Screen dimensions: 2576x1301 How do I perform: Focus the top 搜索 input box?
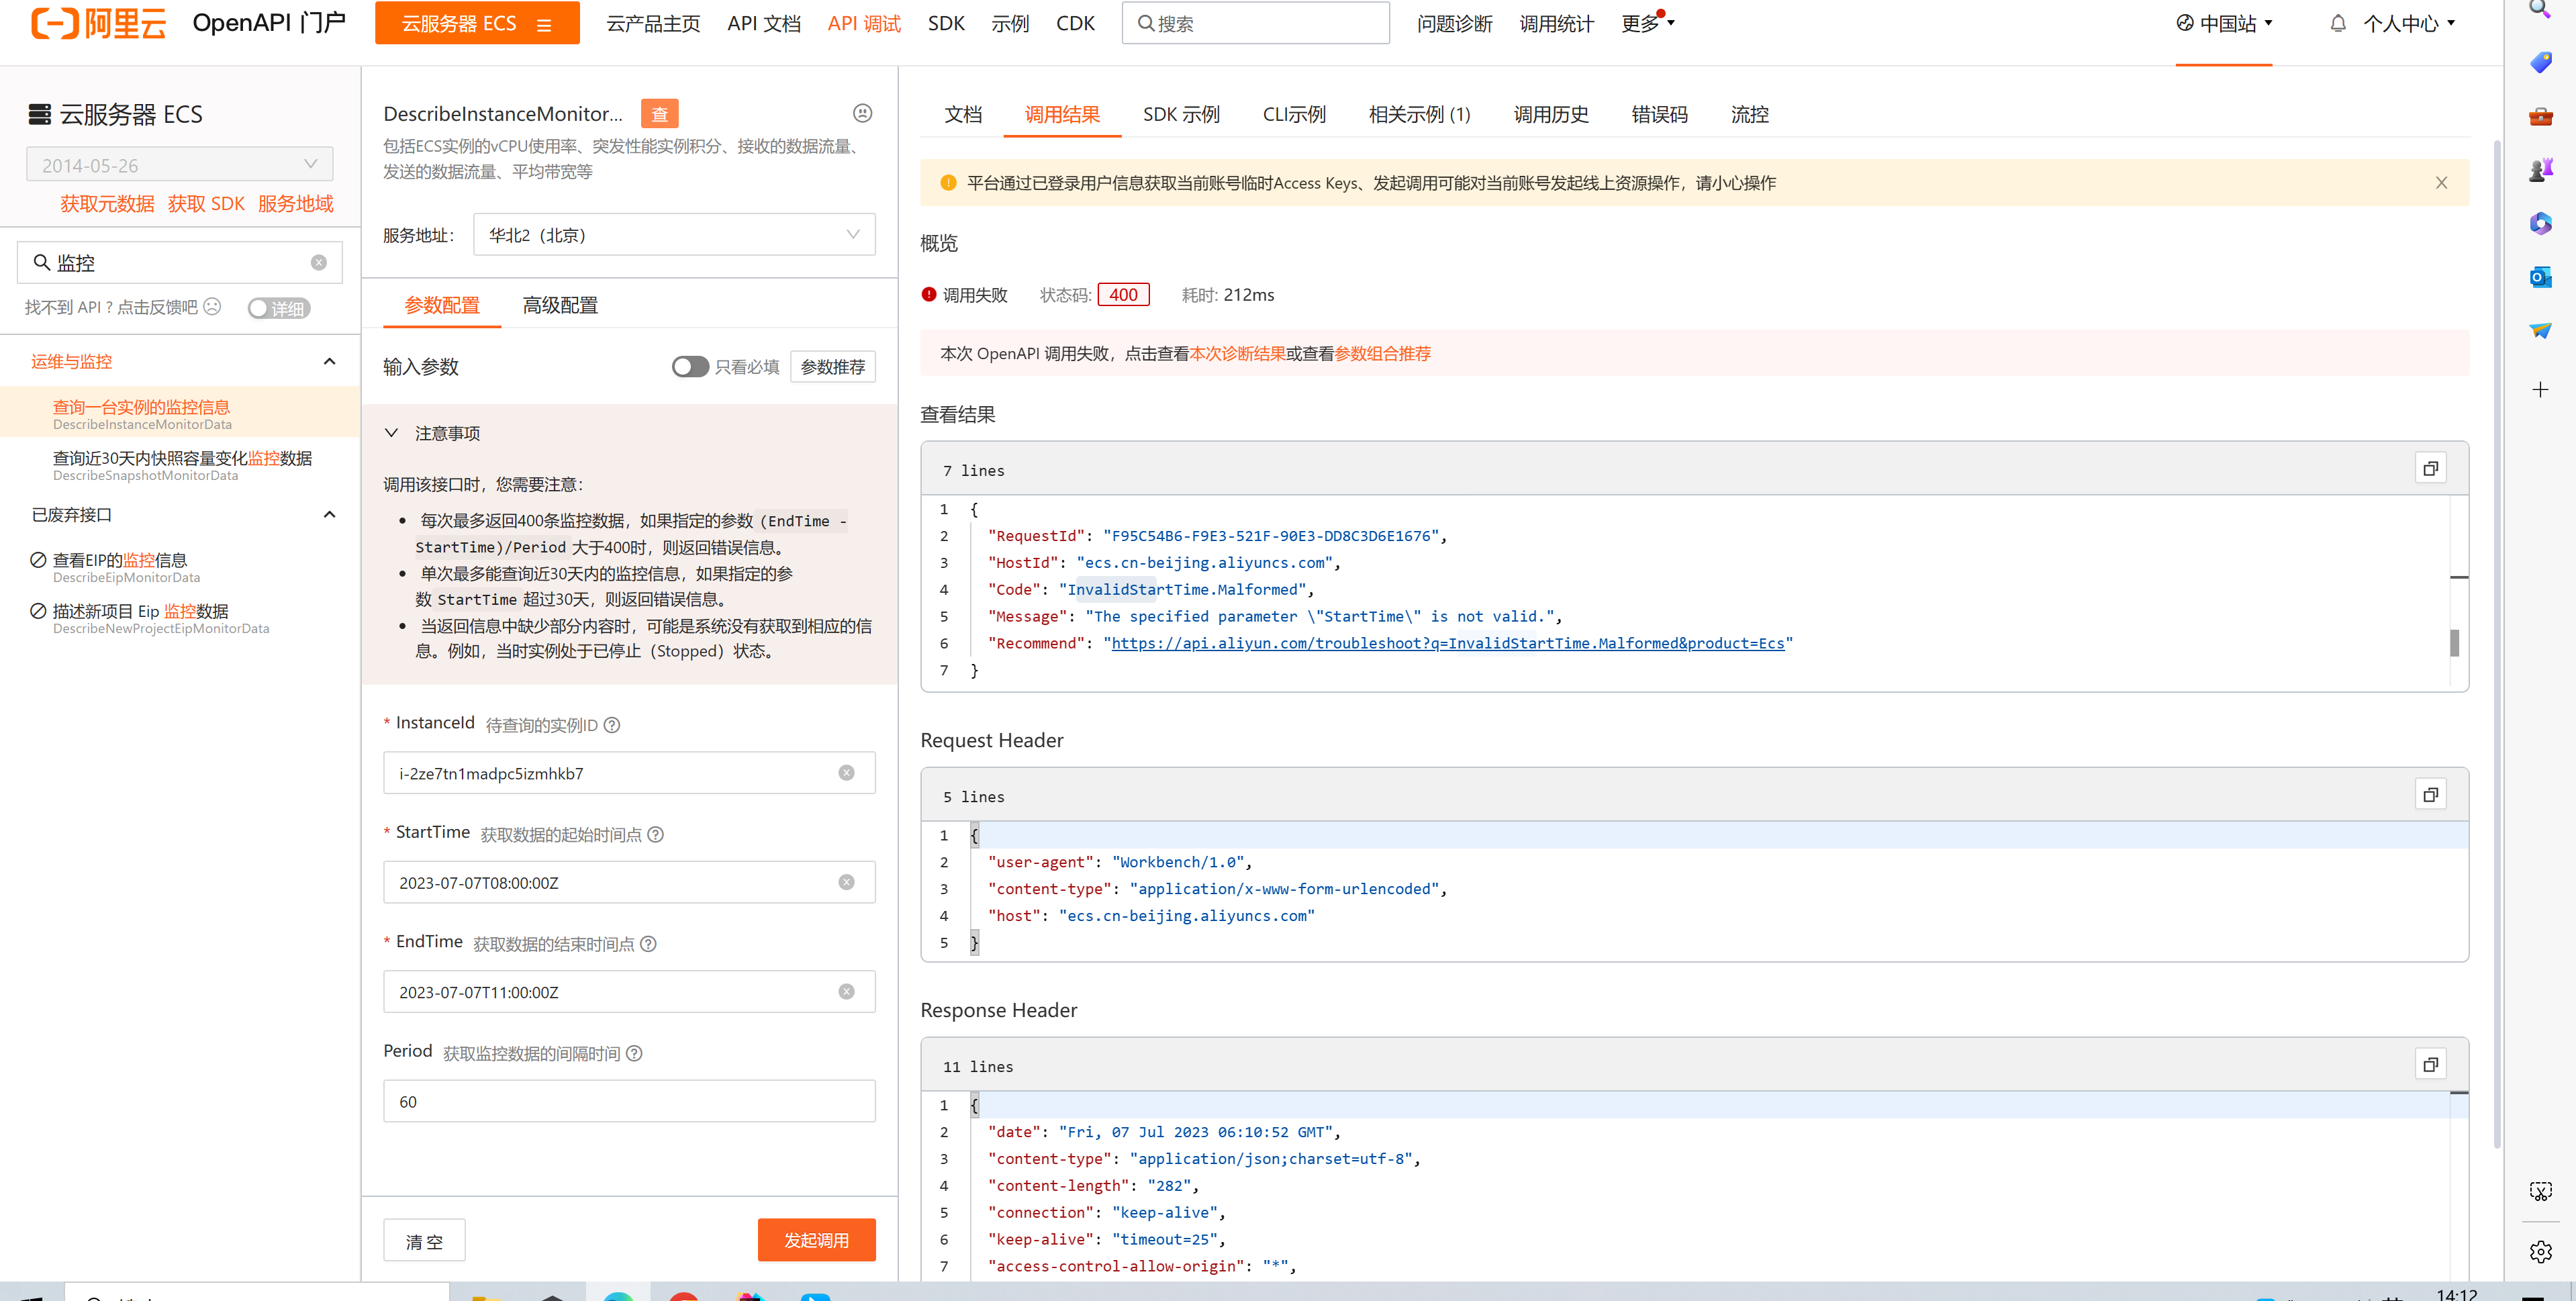tap(1256, 23)
